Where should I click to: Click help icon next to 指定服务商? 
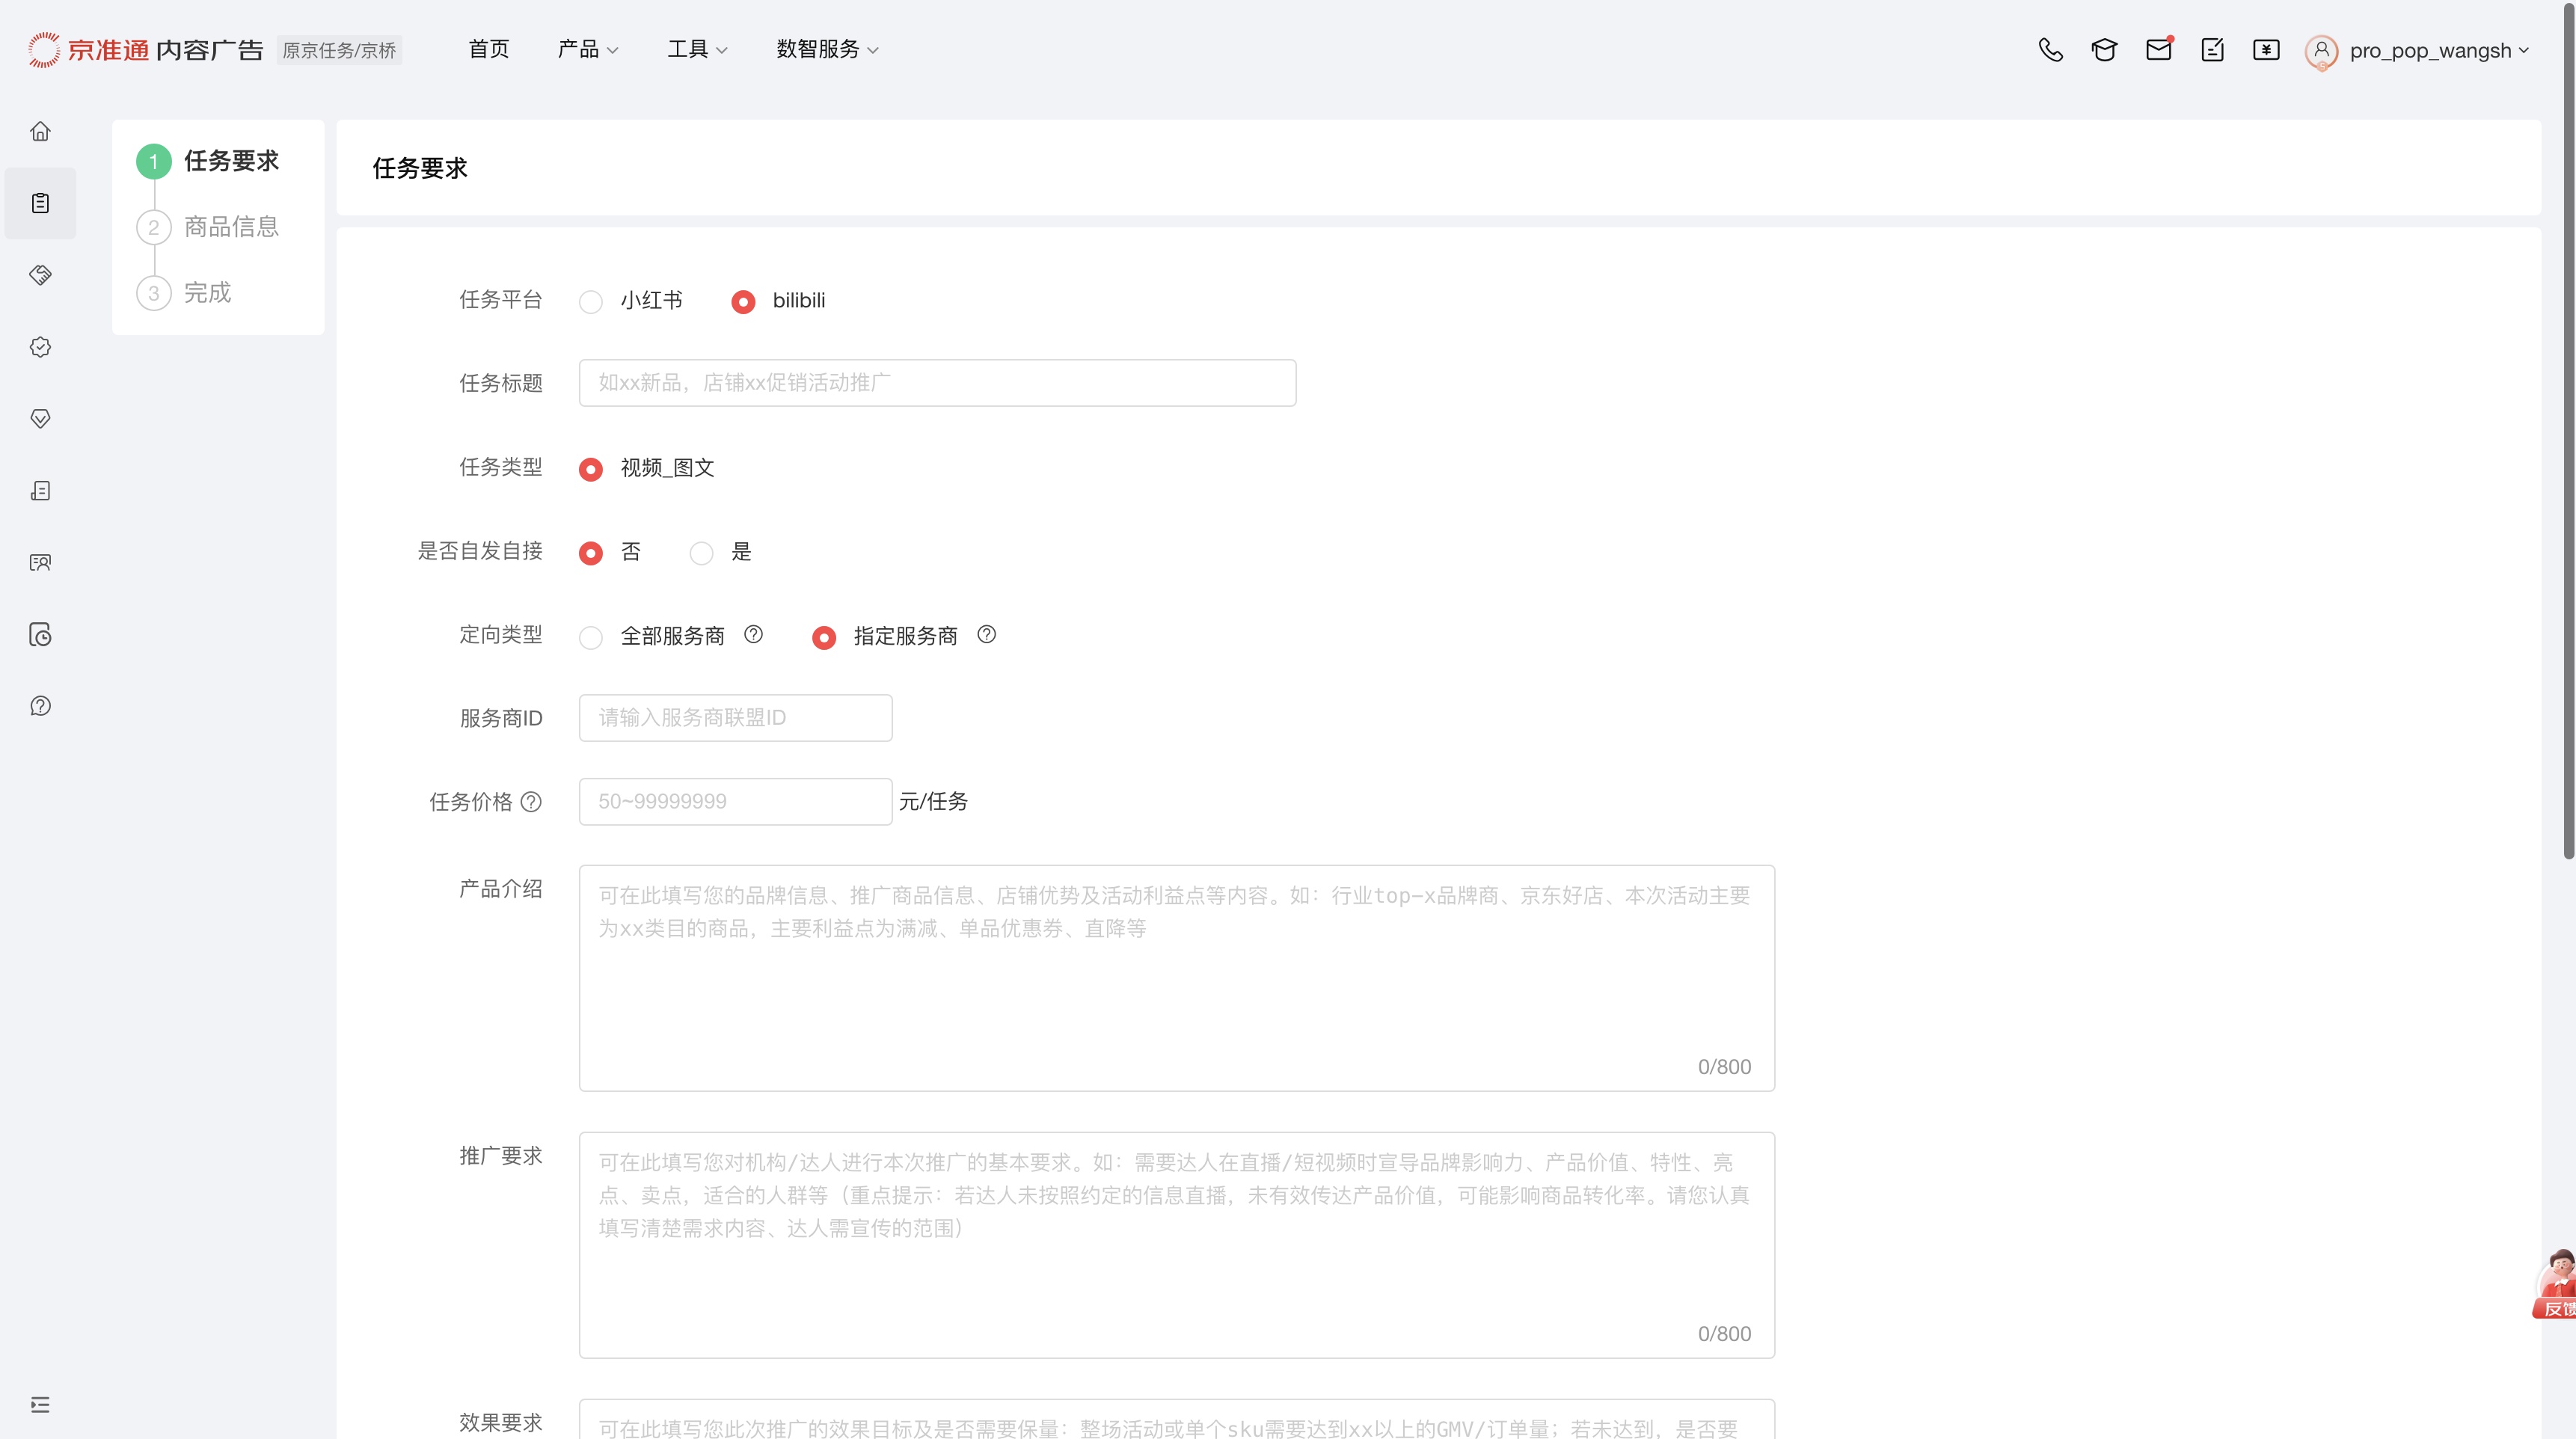986,635
